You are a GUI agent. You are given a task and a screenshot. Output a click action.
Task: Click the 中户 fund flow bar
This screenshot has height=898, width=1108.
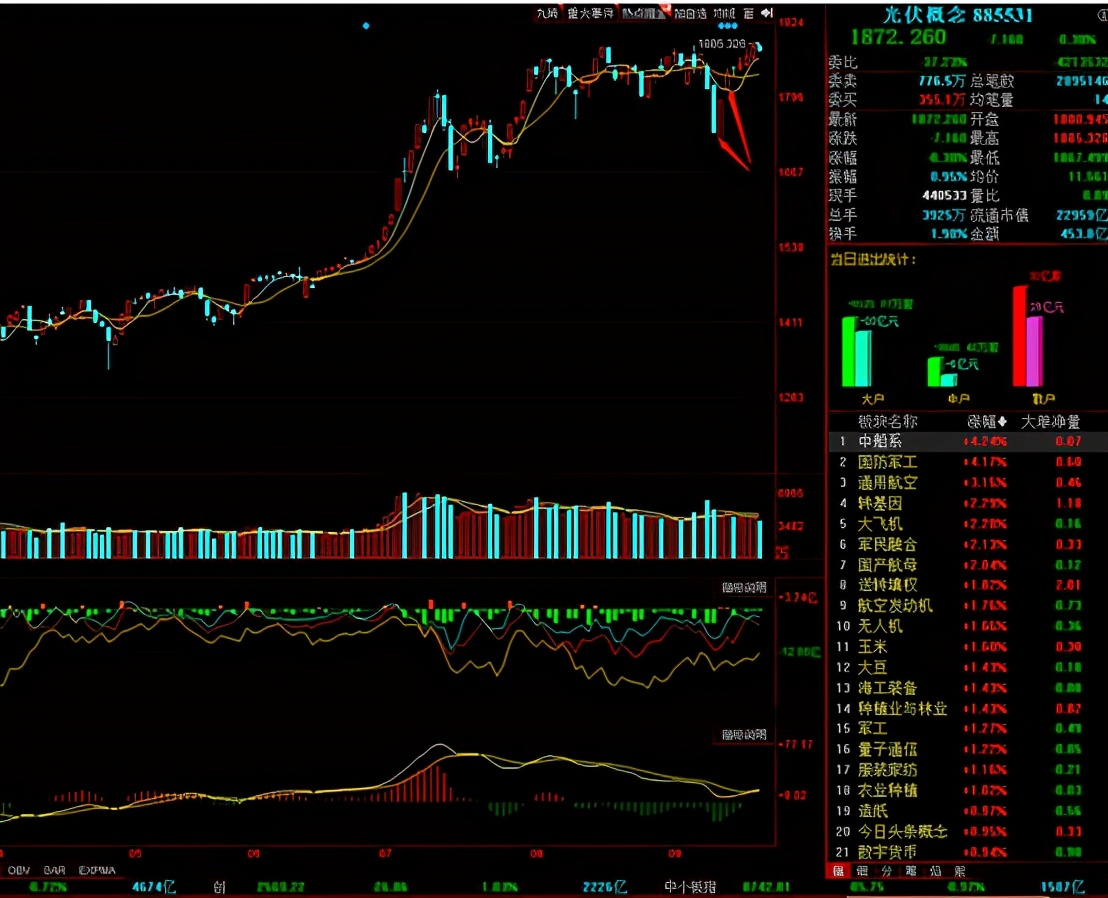coord(942,372)
